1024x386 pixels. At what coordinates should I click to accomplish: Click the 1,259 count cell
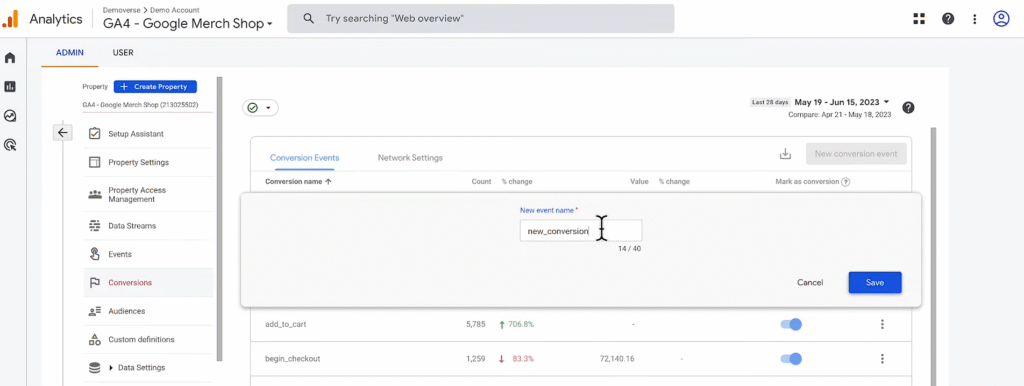(475, 359)
